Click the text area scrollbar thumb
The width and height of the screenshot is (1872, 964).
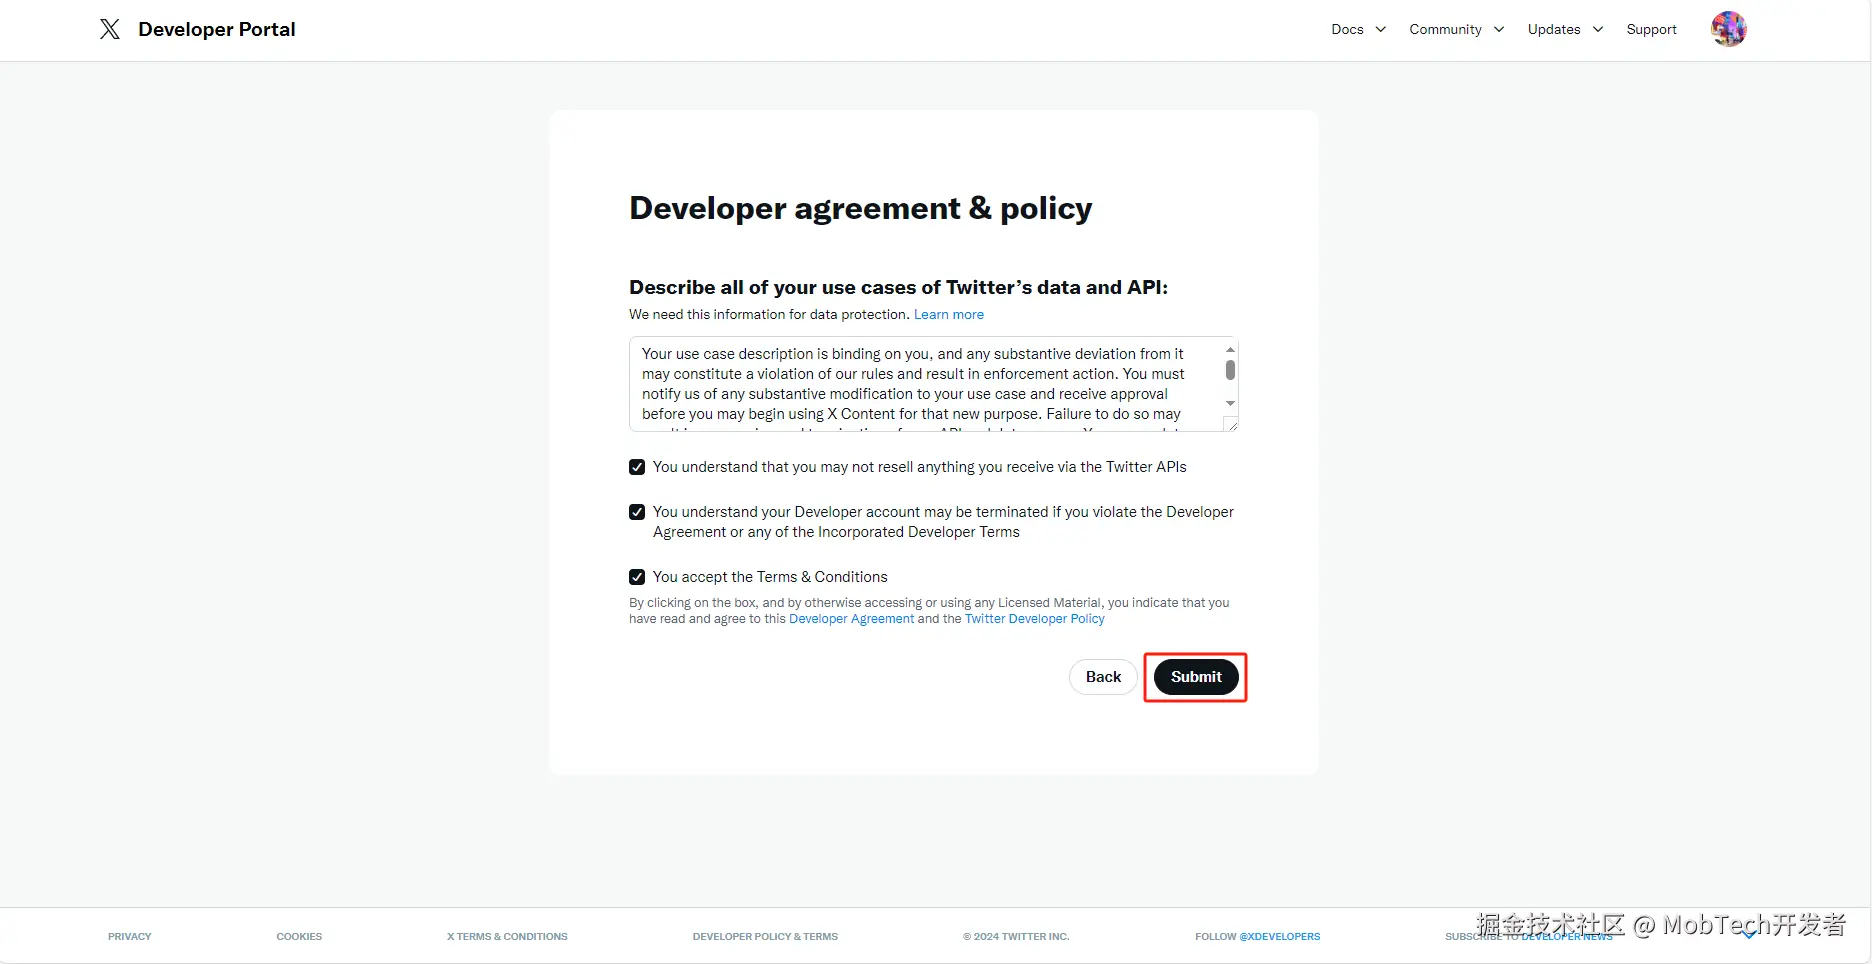(x=1230, y=370)
